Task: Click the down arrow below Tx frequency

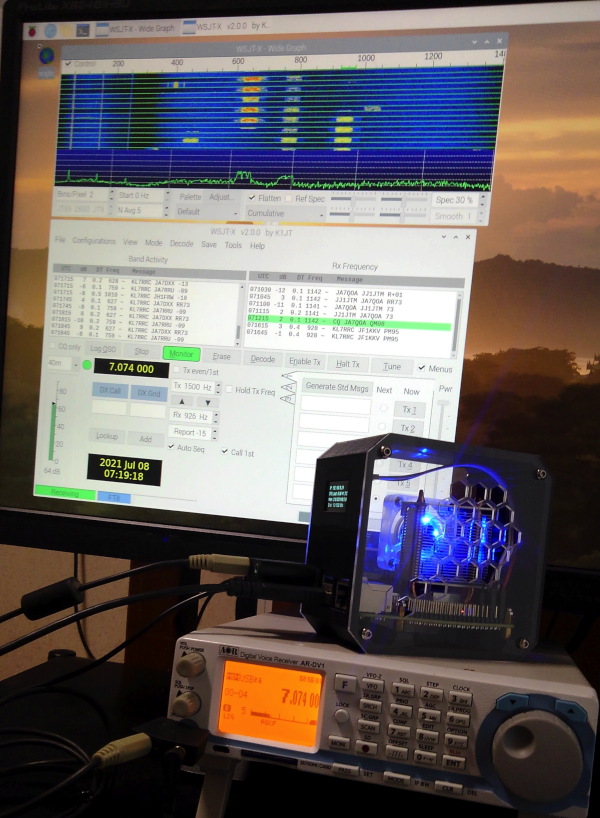Action: [x=207, y=401]
